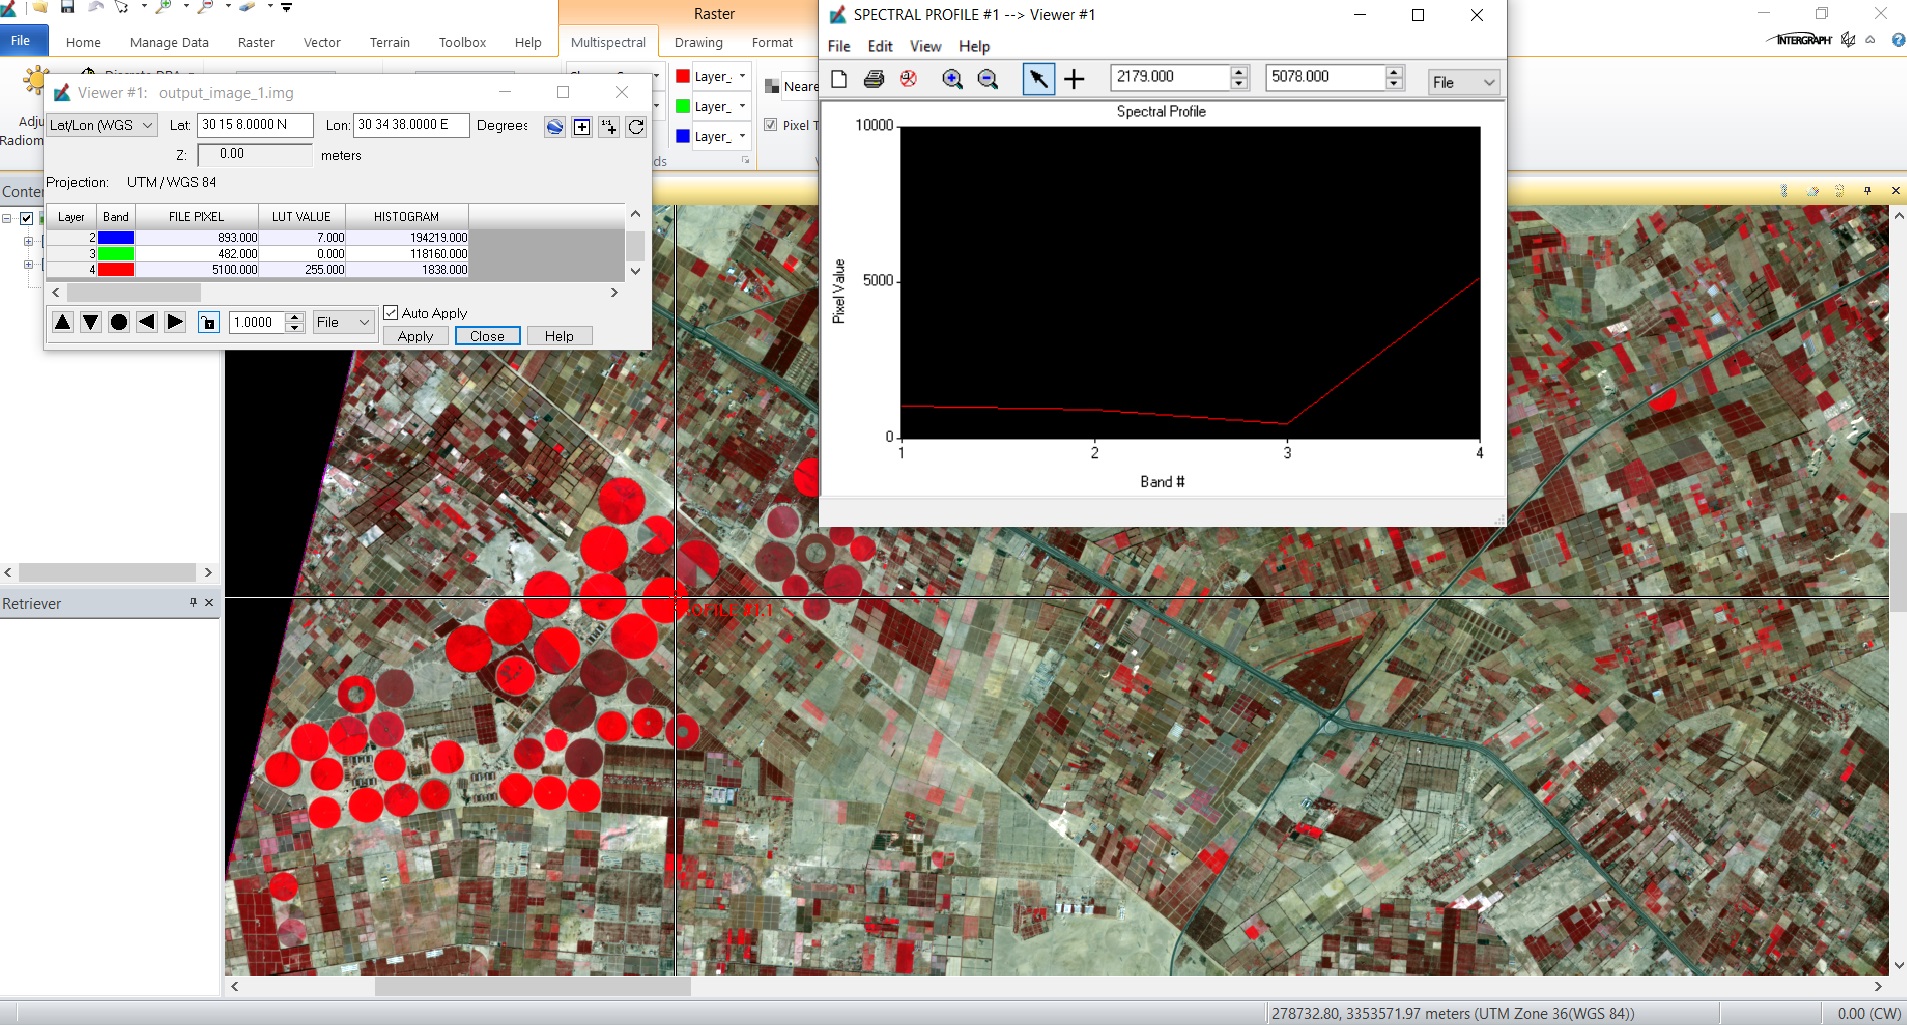Create a new Spectral Profile with the blank-page icon
The image size is (1907, 1025).
click(x=839, y=79)
